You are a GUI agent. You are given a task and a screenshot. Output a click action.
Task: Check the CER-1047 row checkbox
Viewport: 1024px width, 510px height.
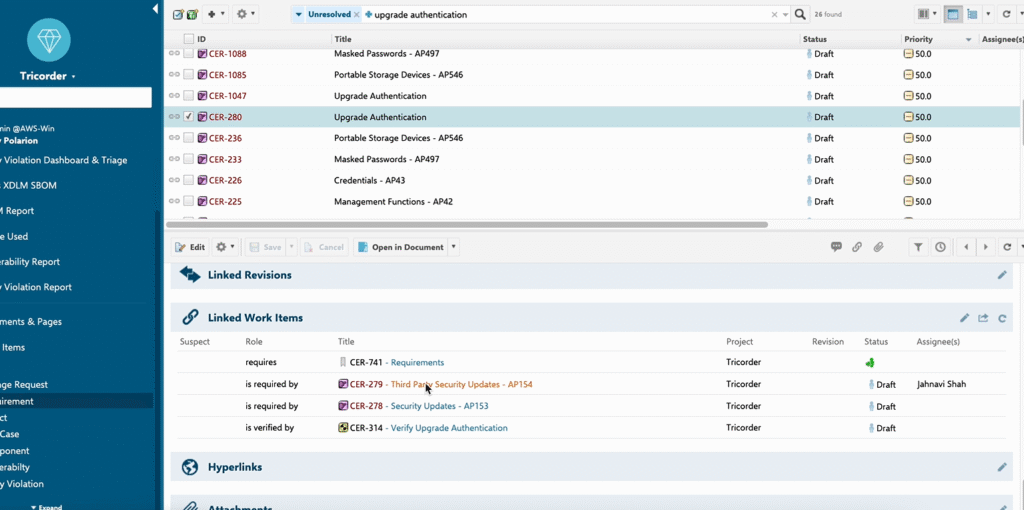(189, 96)
